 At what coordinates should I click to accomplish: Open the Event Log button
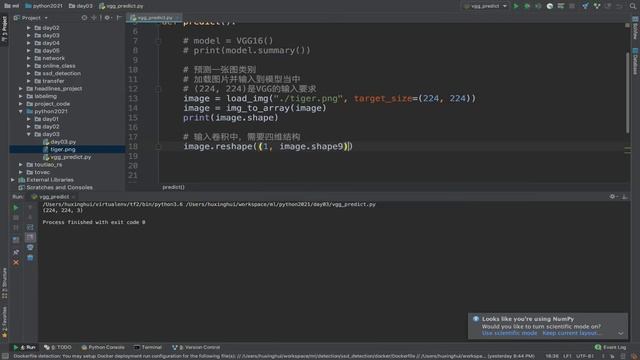611,347
